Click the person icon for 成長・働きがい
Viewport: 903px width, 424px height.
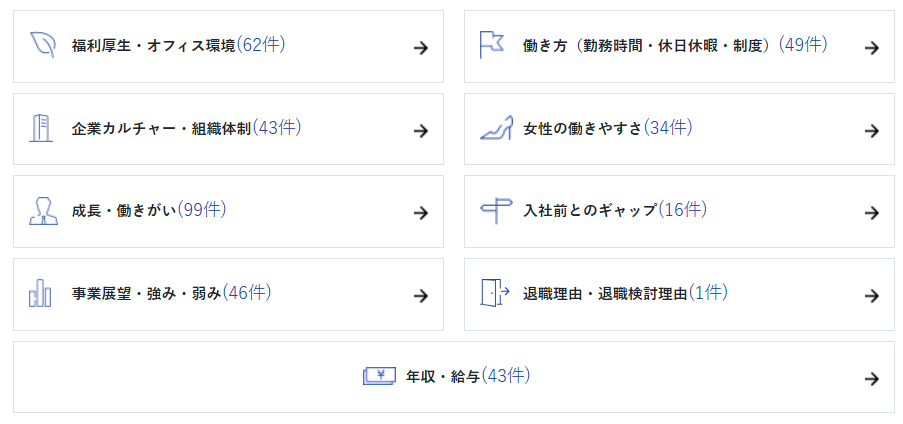point(42,211)
